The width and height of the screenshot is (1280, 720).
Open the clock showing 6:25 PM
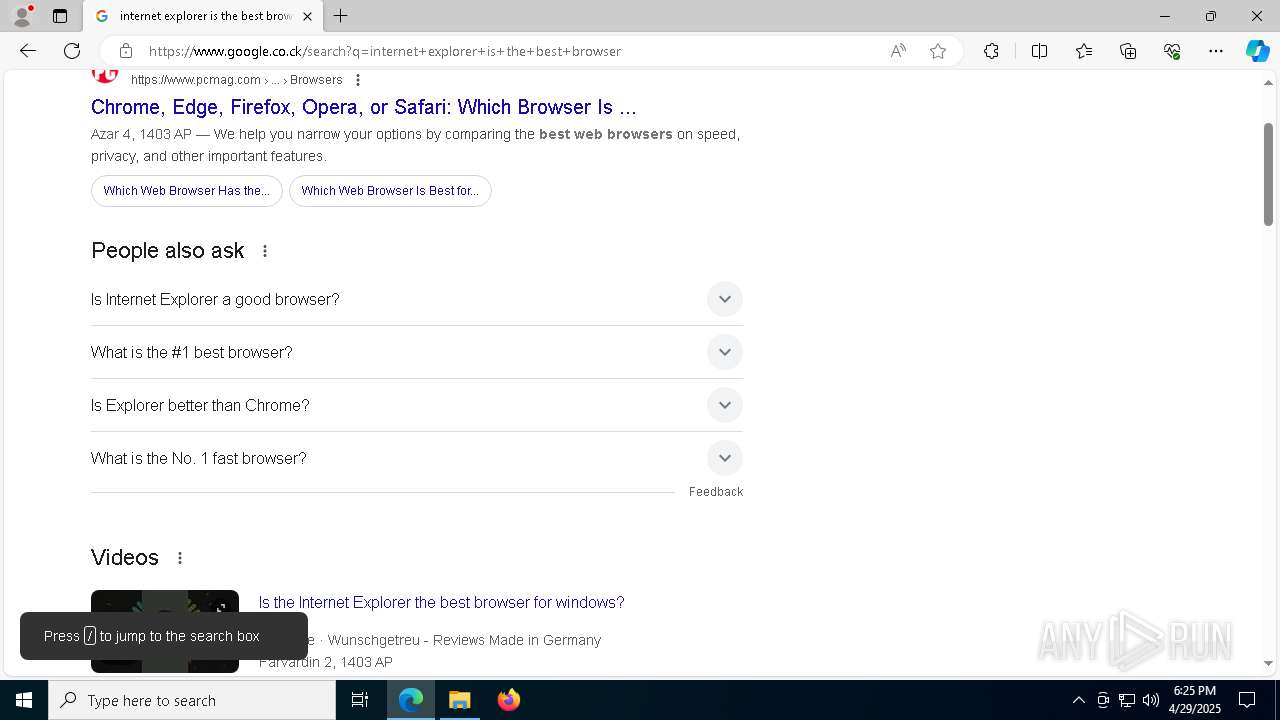(1195, 700)
